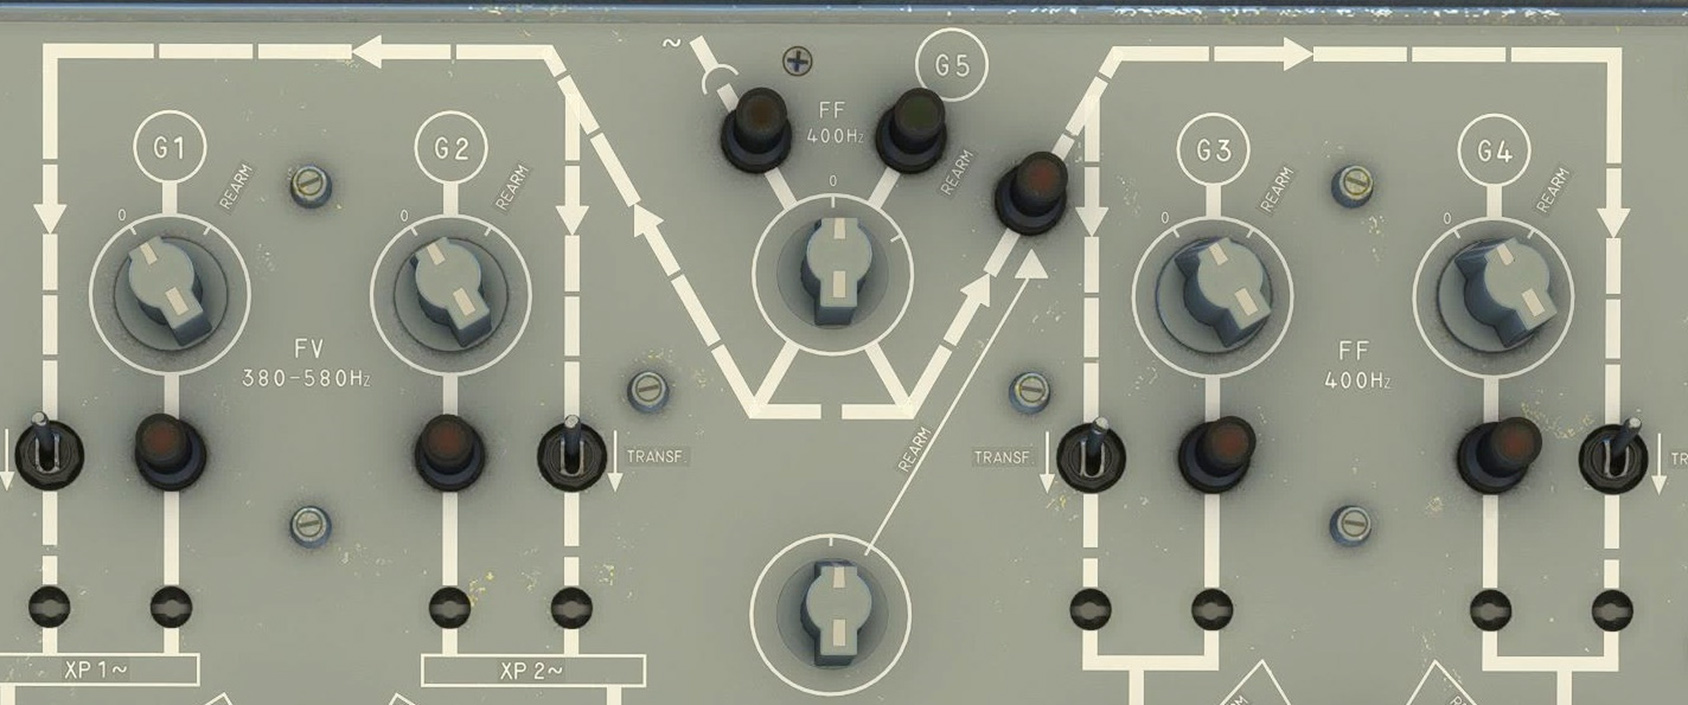This screenshot has height=705, width=1688.
Task: Turn the G1 generator rotary knob
Action: 168,291
